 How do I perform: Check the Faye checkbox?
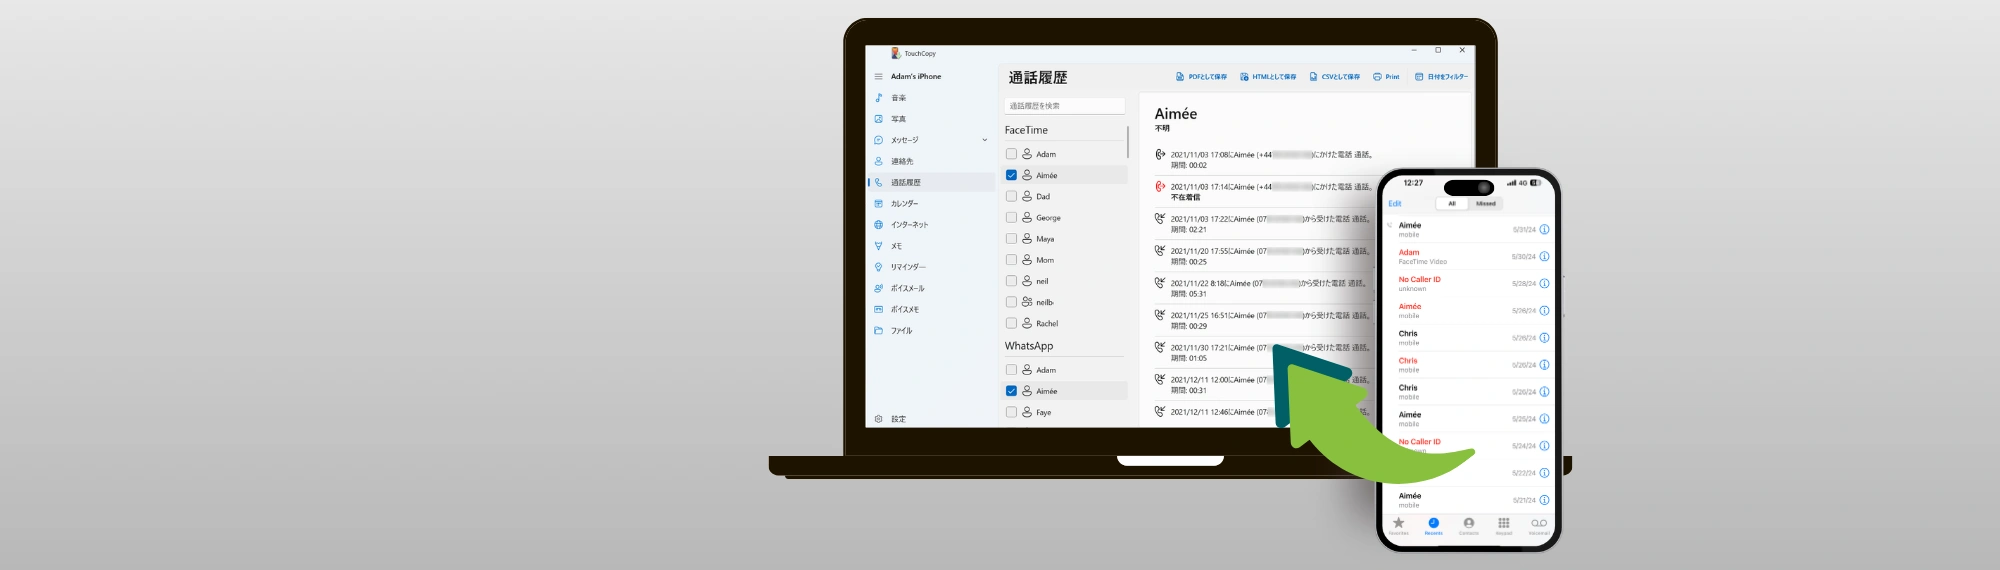pyautogui.click(x=1011, y=412)
